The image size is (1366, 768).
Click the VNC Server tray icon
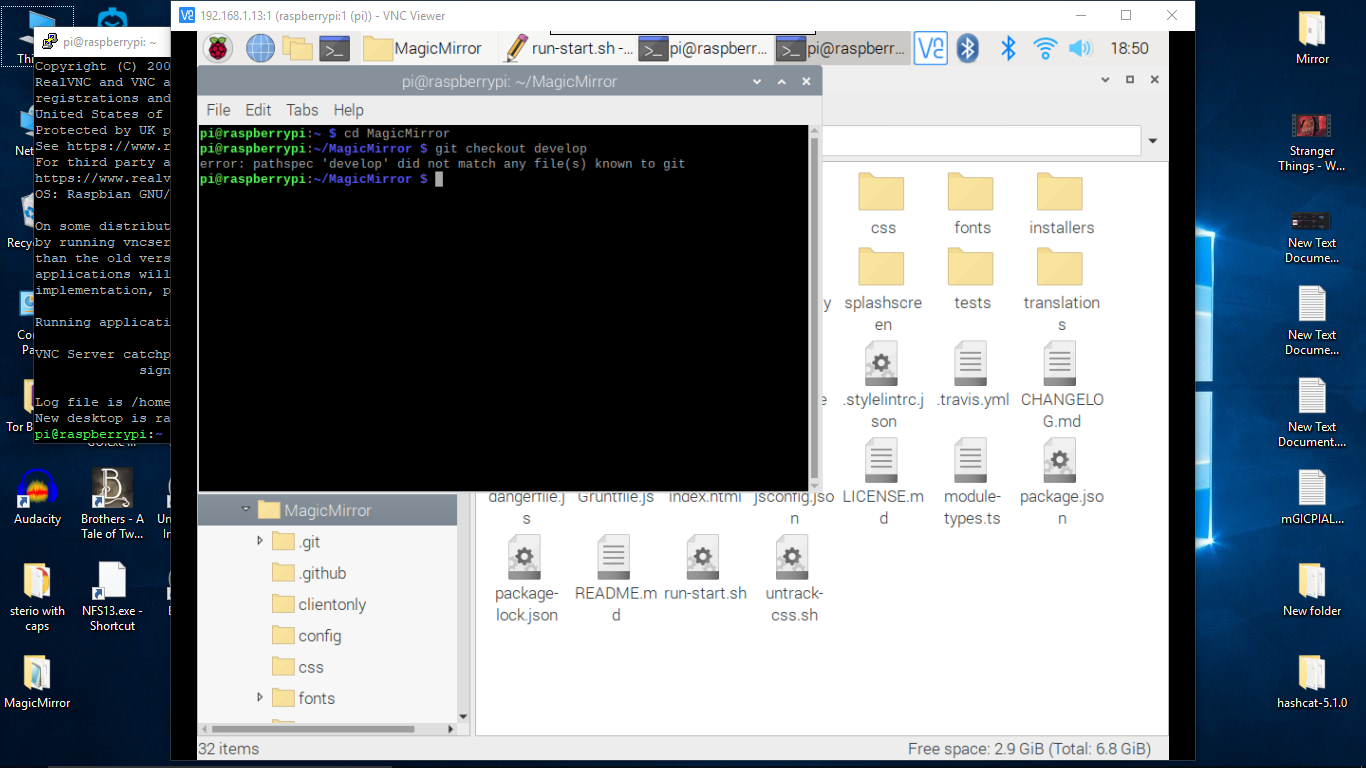point(929,48)
